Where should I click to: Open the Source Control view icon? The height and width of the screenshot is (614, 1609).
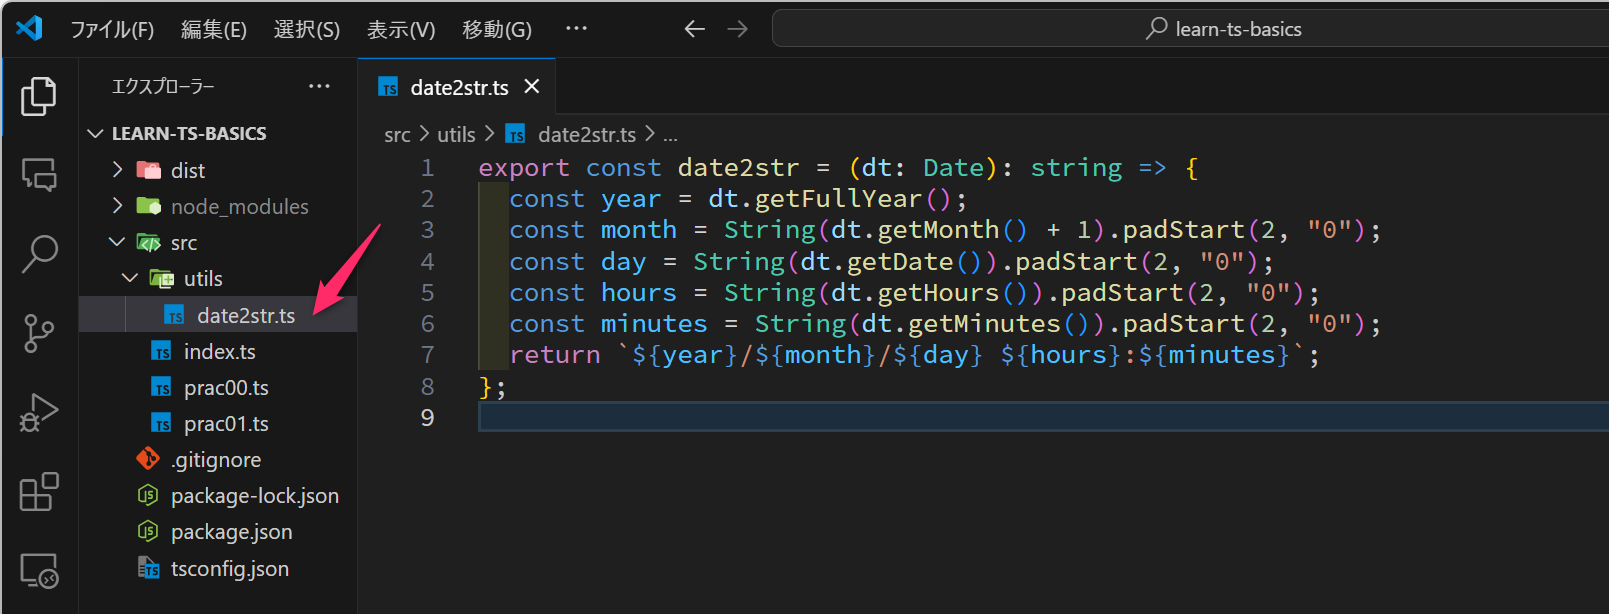coord(39,333)
